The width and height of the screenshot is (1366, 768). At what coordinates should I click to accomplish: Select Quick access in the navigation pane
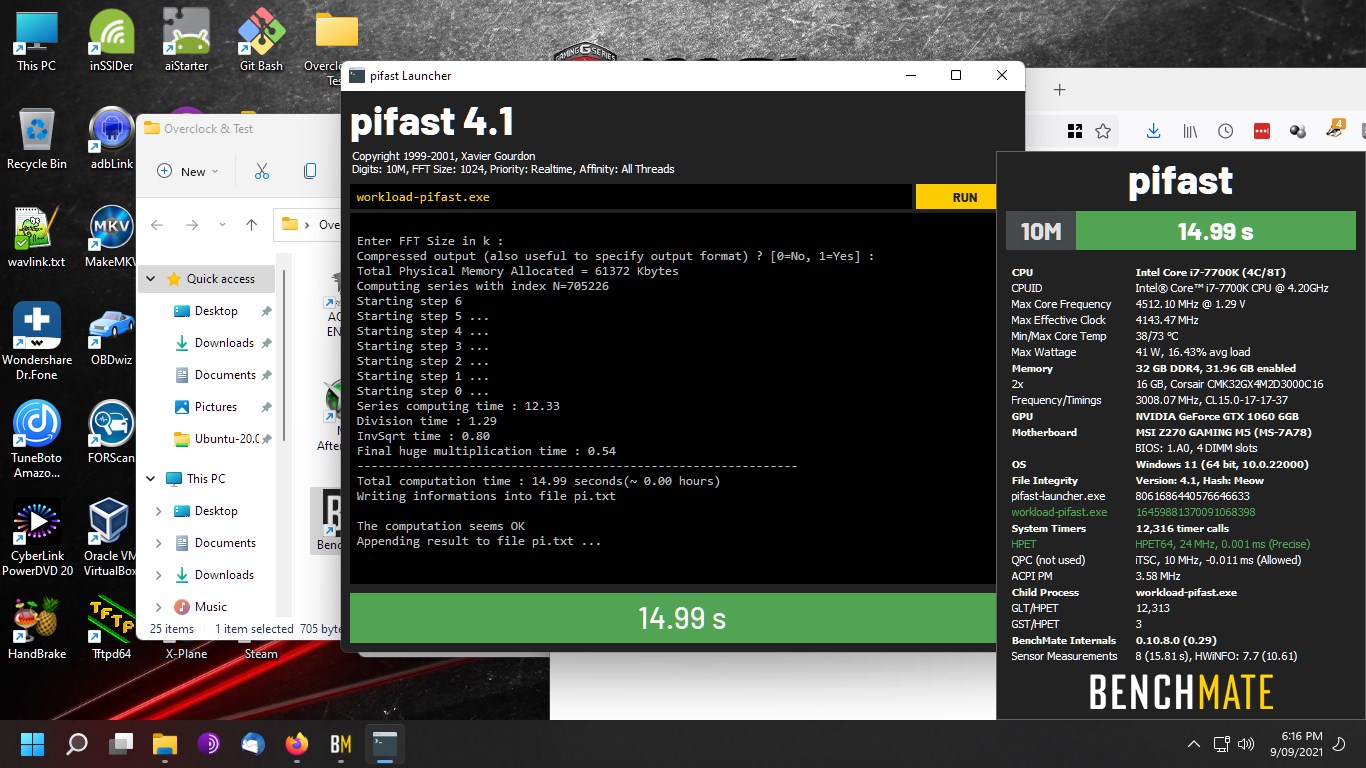tap(221, 279)
